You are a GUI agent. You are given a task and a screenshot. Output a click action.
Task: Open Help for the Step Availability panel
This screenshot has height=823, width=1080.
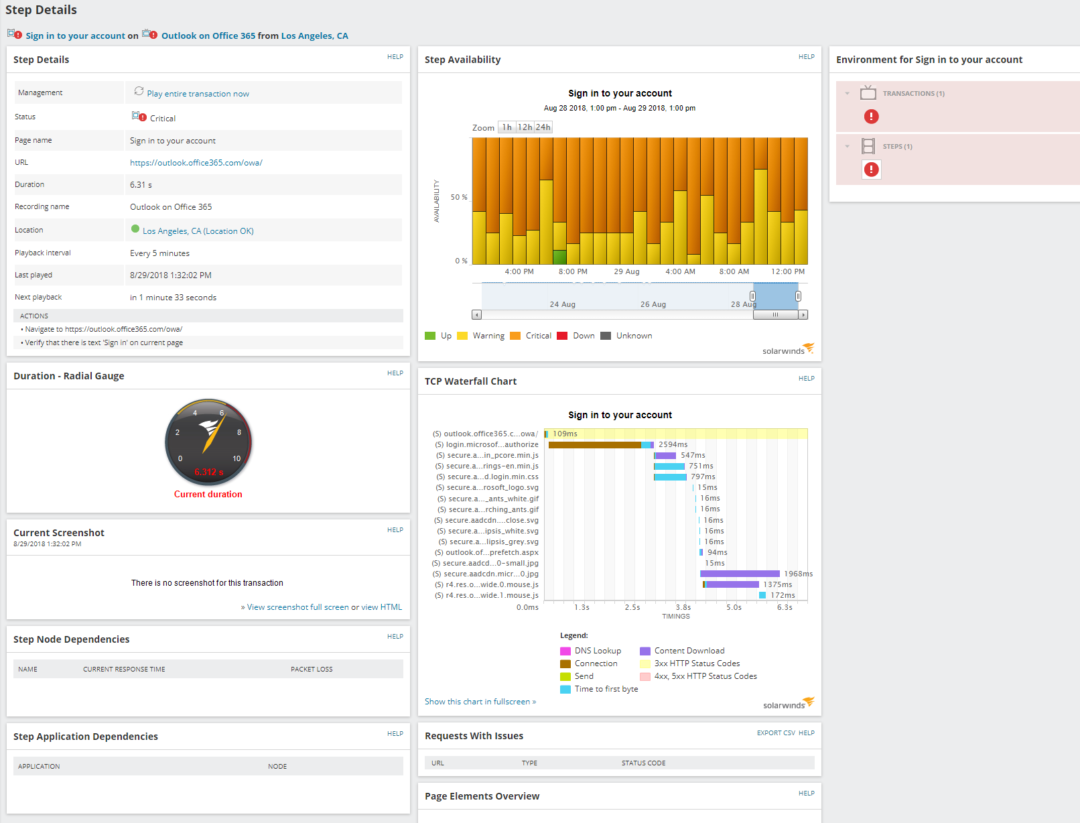807,57
